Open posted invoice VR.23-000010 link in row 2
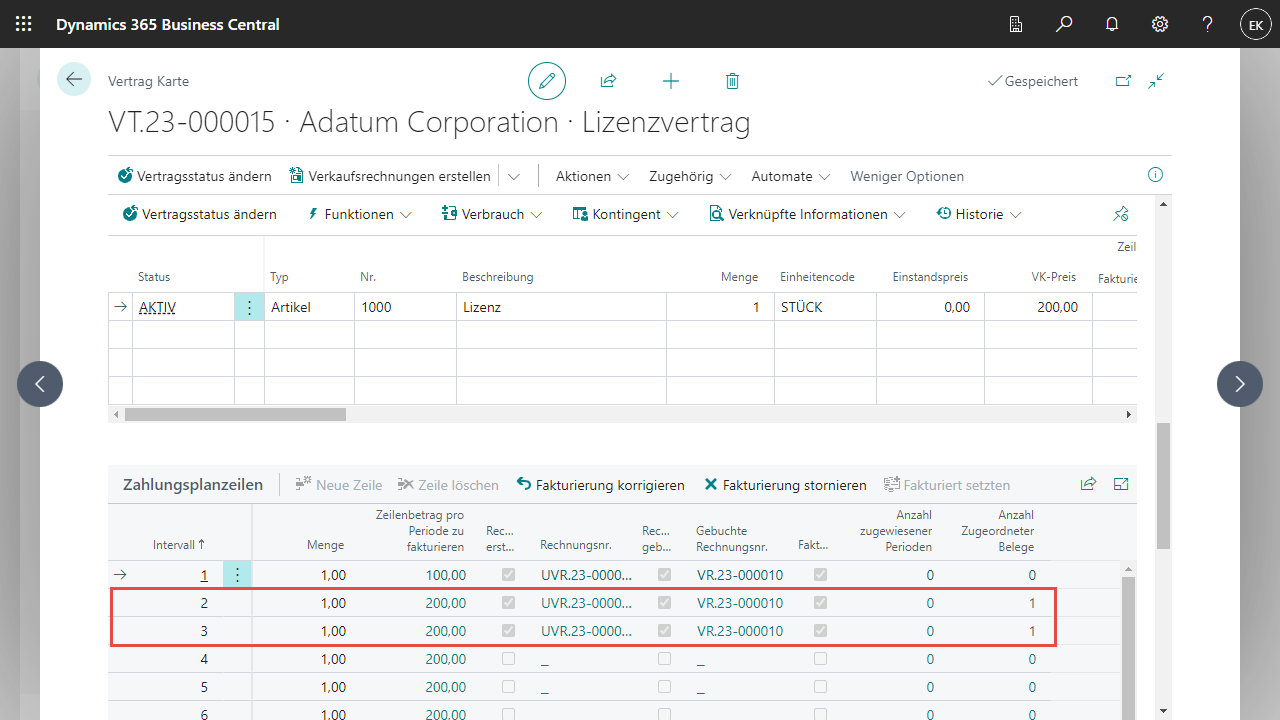Screen dimensions: 1280x720 coord(739,603)
